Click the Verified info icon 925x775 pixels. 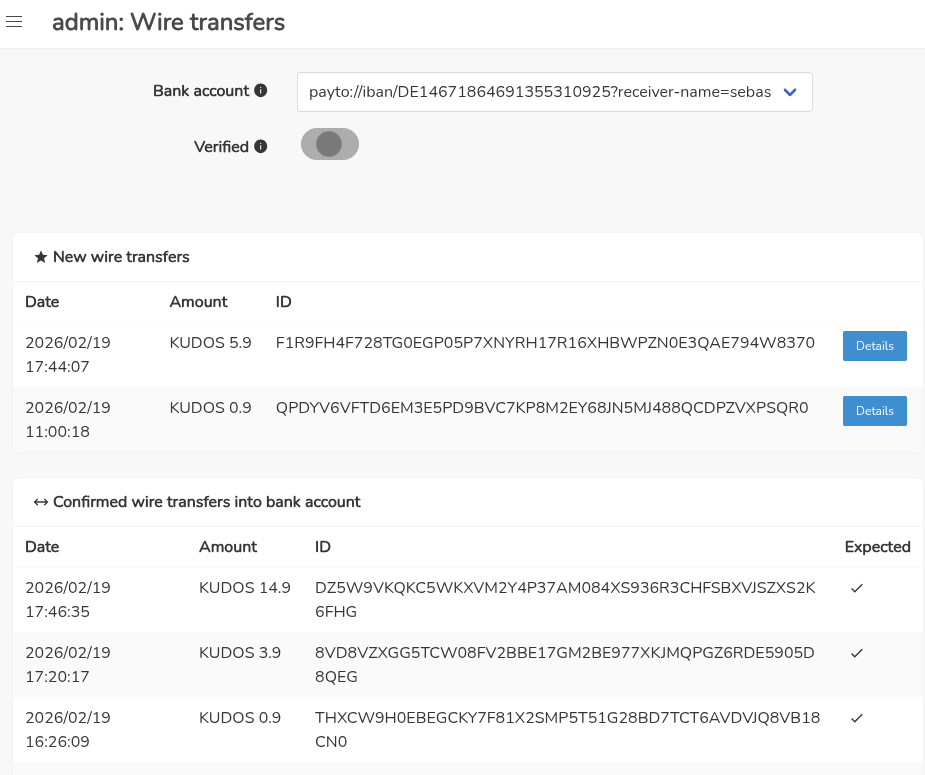(261, 147)
